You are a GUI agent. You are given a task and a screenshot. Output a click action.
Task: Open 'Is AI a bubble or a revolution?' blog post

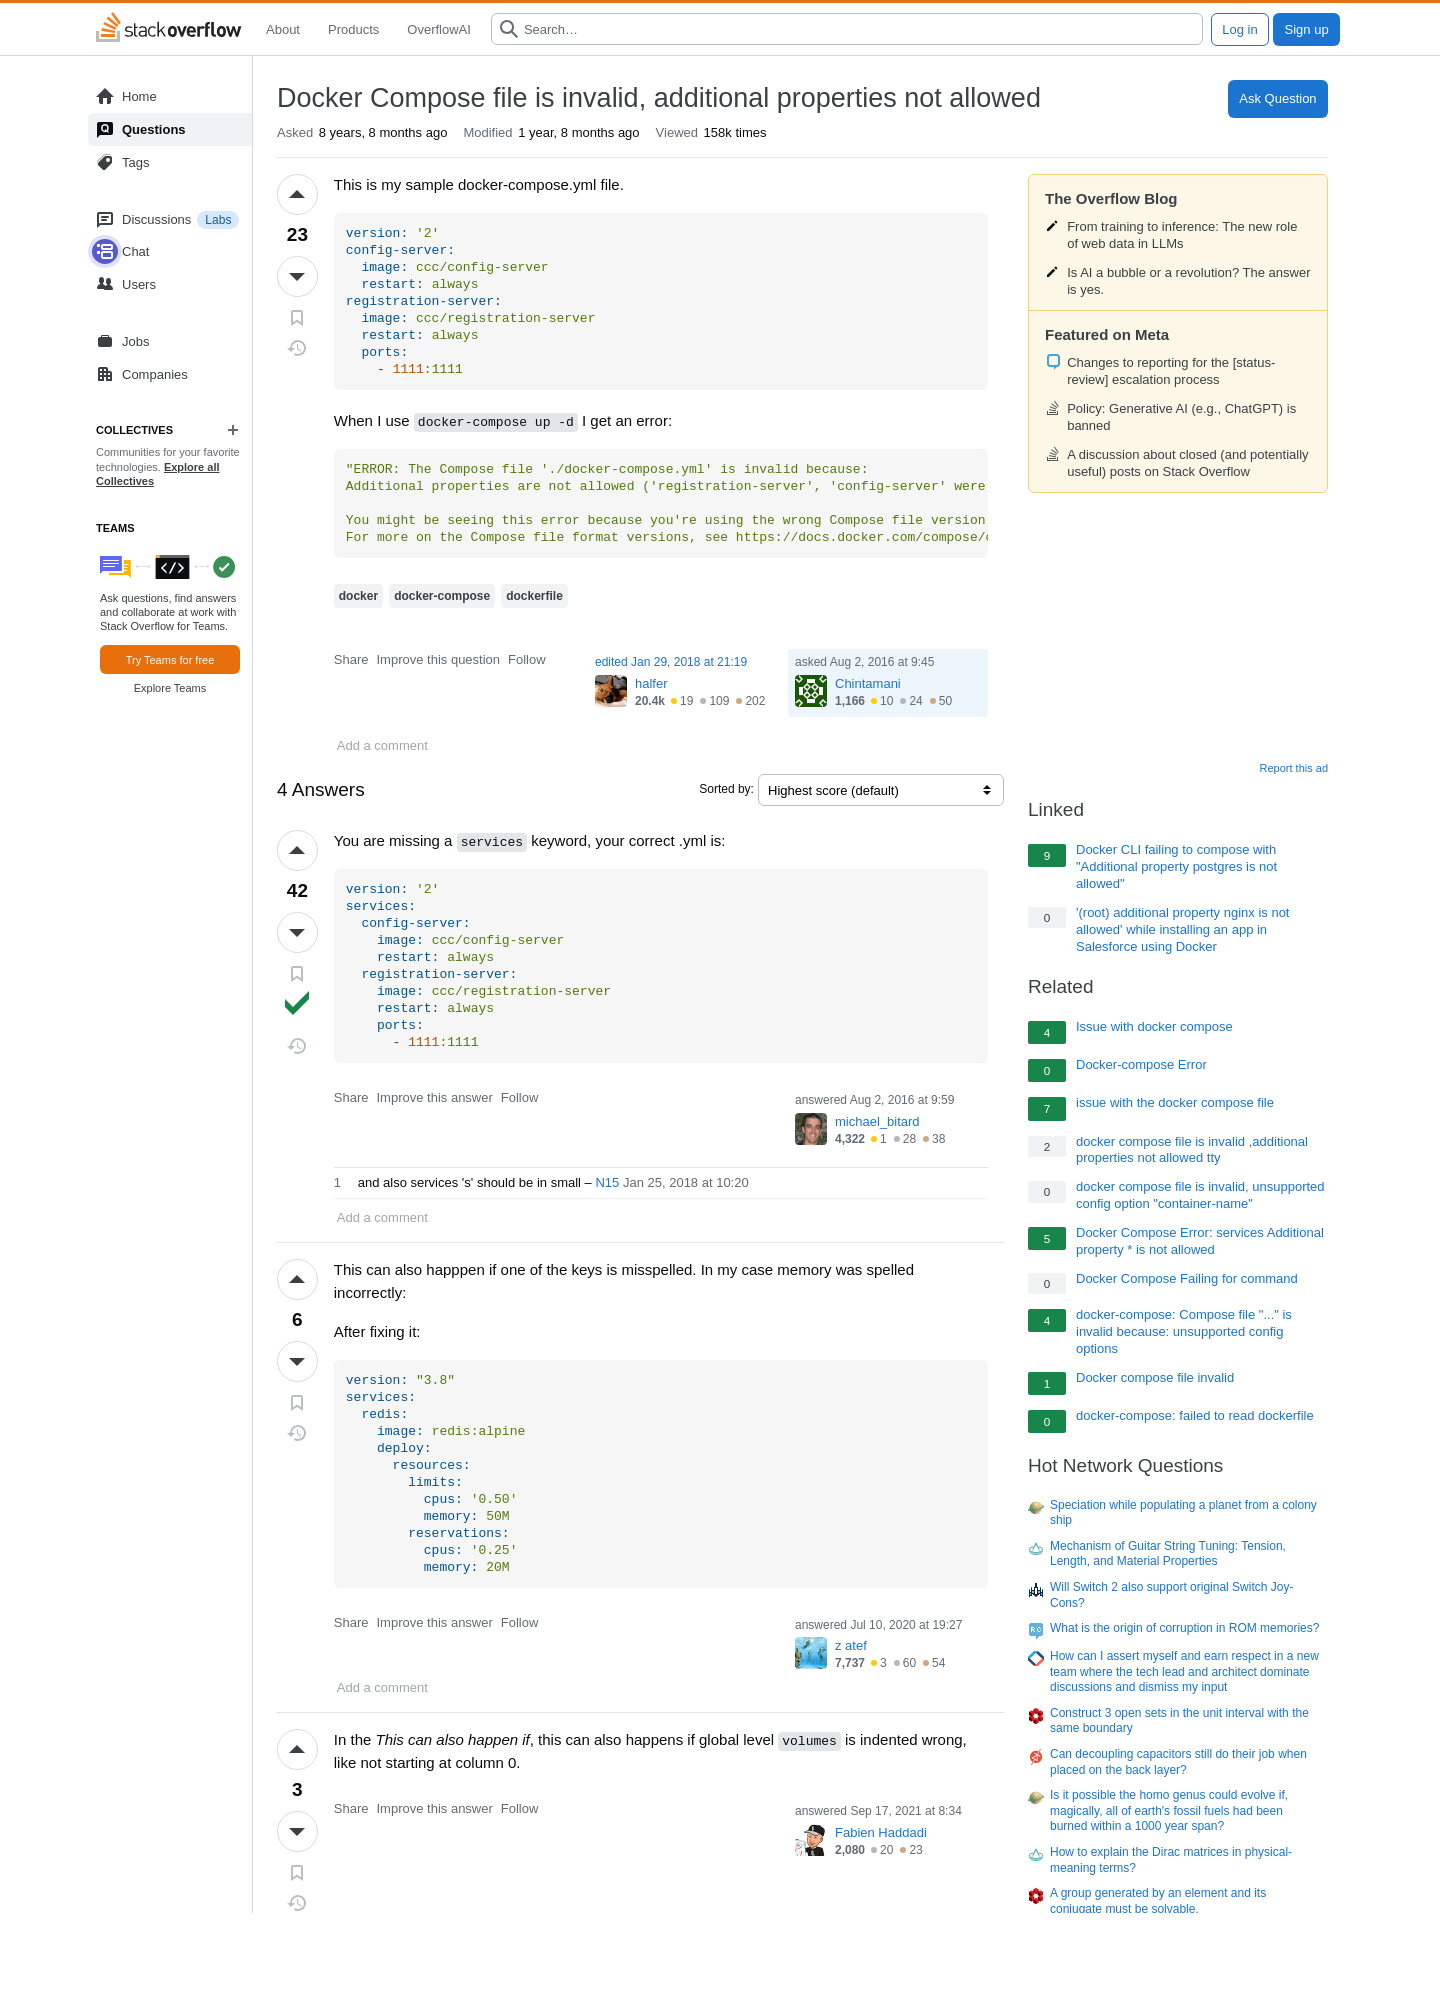1188,281
